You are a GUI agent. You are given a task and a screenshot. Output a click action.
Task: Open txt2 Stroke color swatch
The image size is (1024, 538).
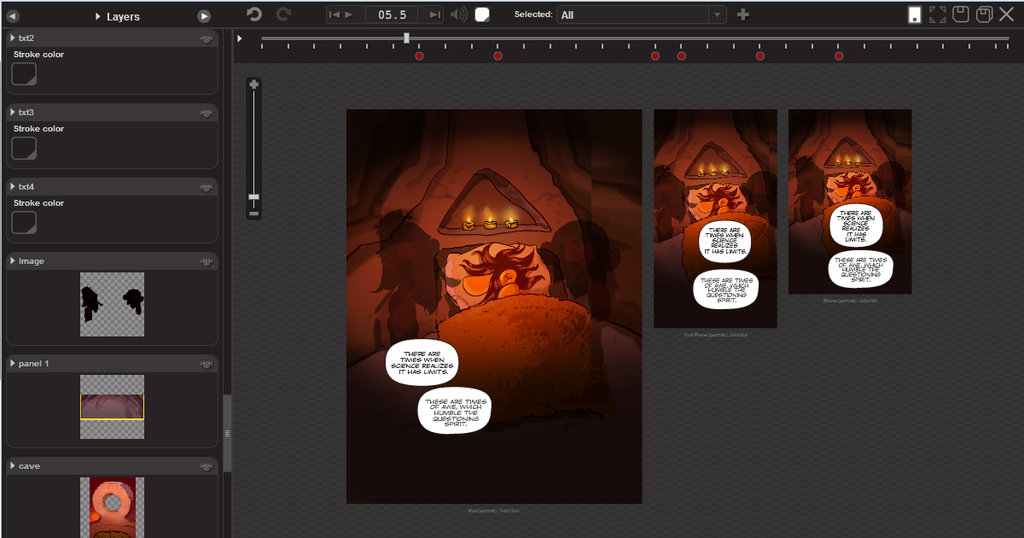24,74
